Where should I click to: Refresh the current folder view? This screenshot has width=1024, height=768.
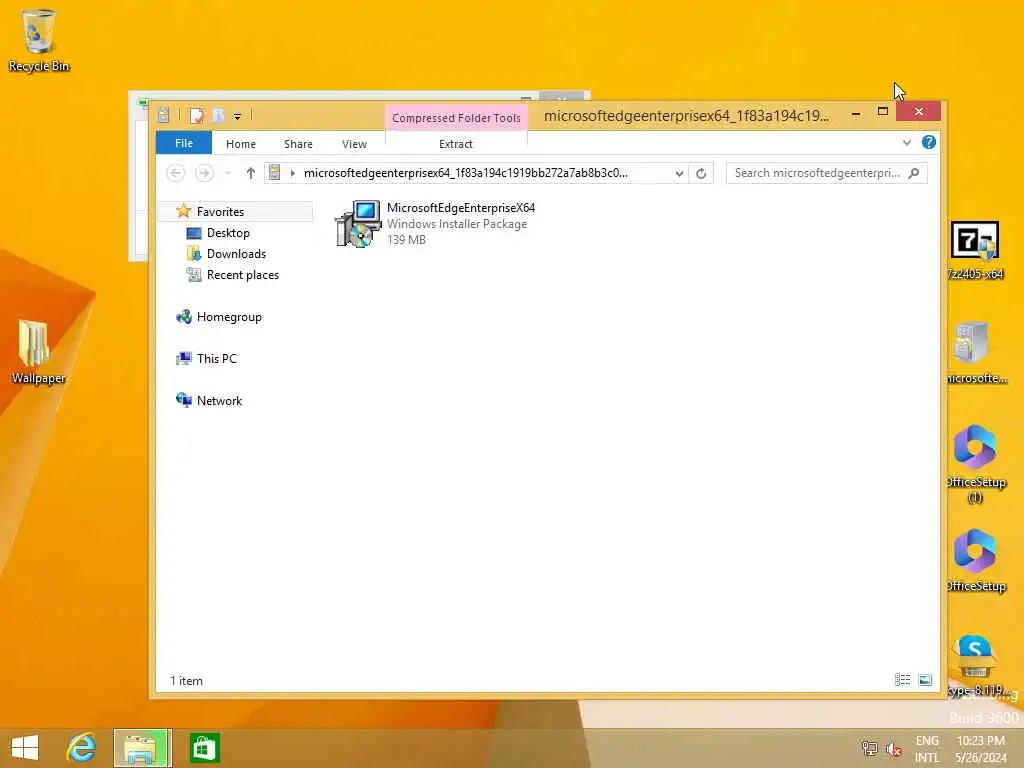click(x=701, y=173)
